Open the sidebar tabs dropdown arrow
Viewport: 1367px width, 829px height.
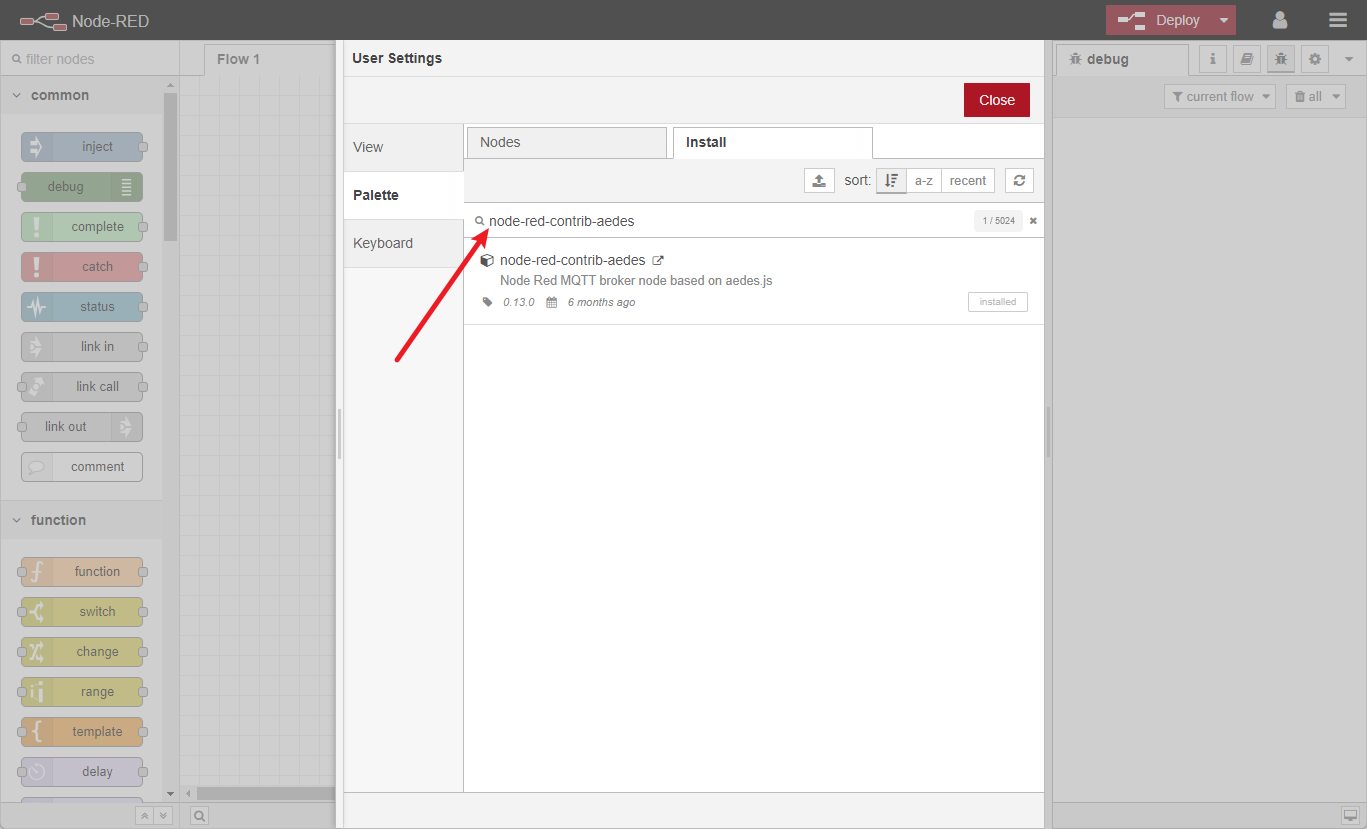pos(1348,59)
